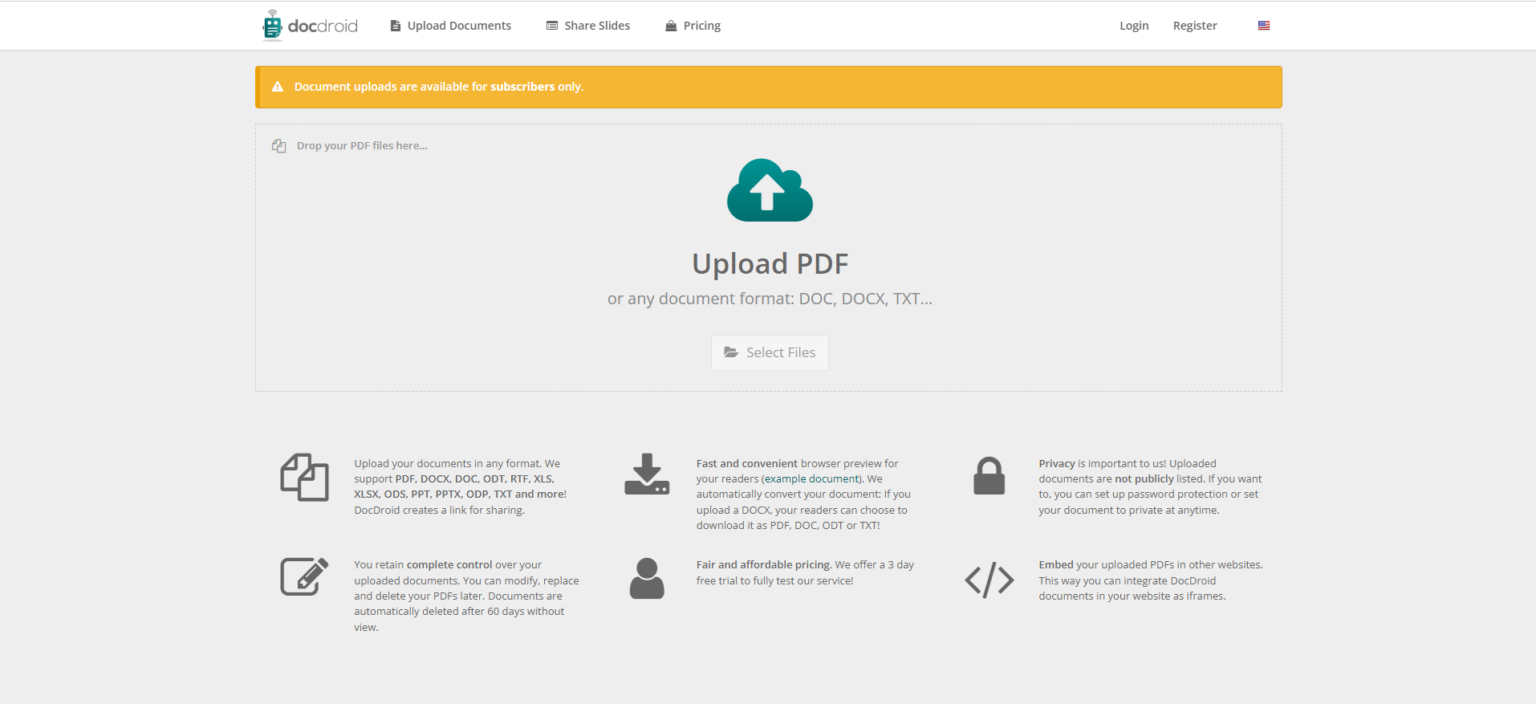Click the copy documents icon beside supported formats
The width and height of the screenshot is (1536, 704).
[304, 478]
